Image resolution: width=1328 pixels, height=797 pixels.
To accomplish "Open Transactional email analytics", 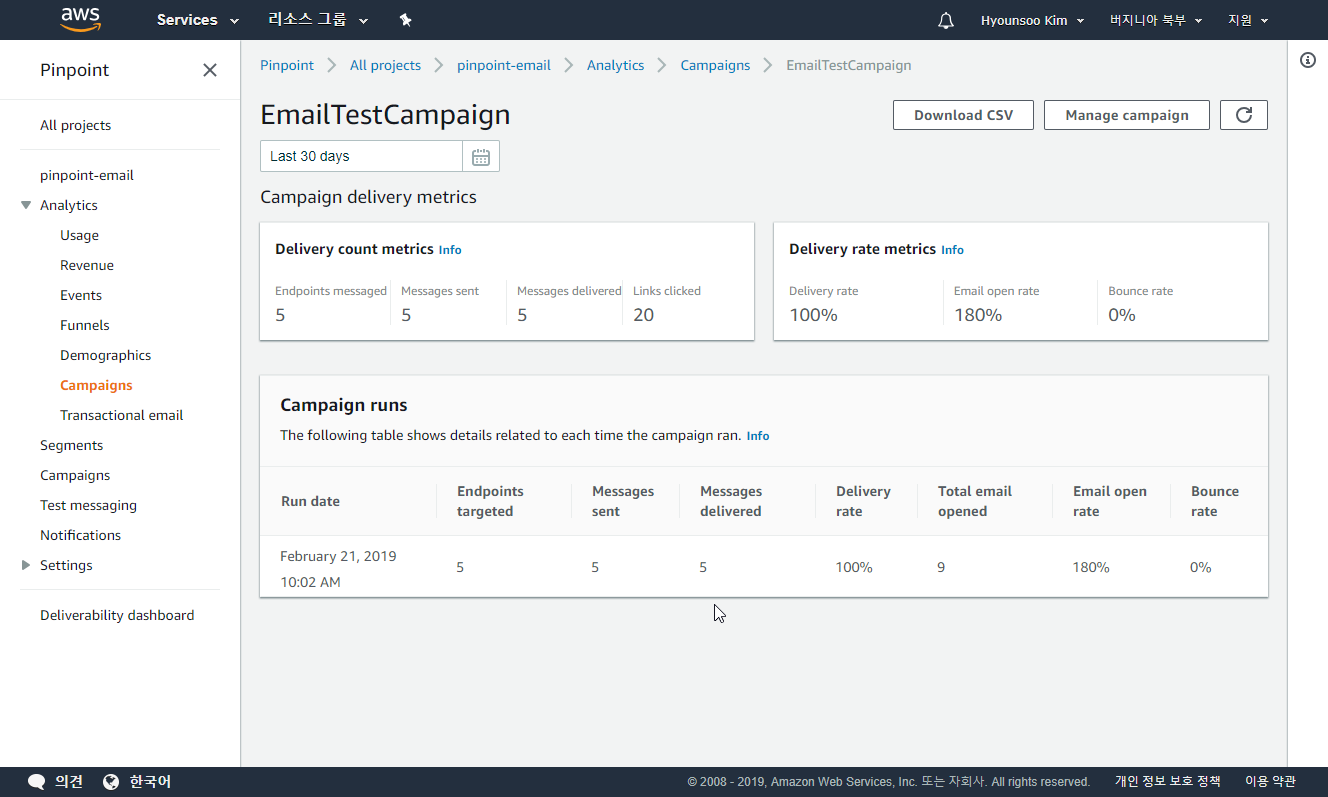I will tap(122, 415).
